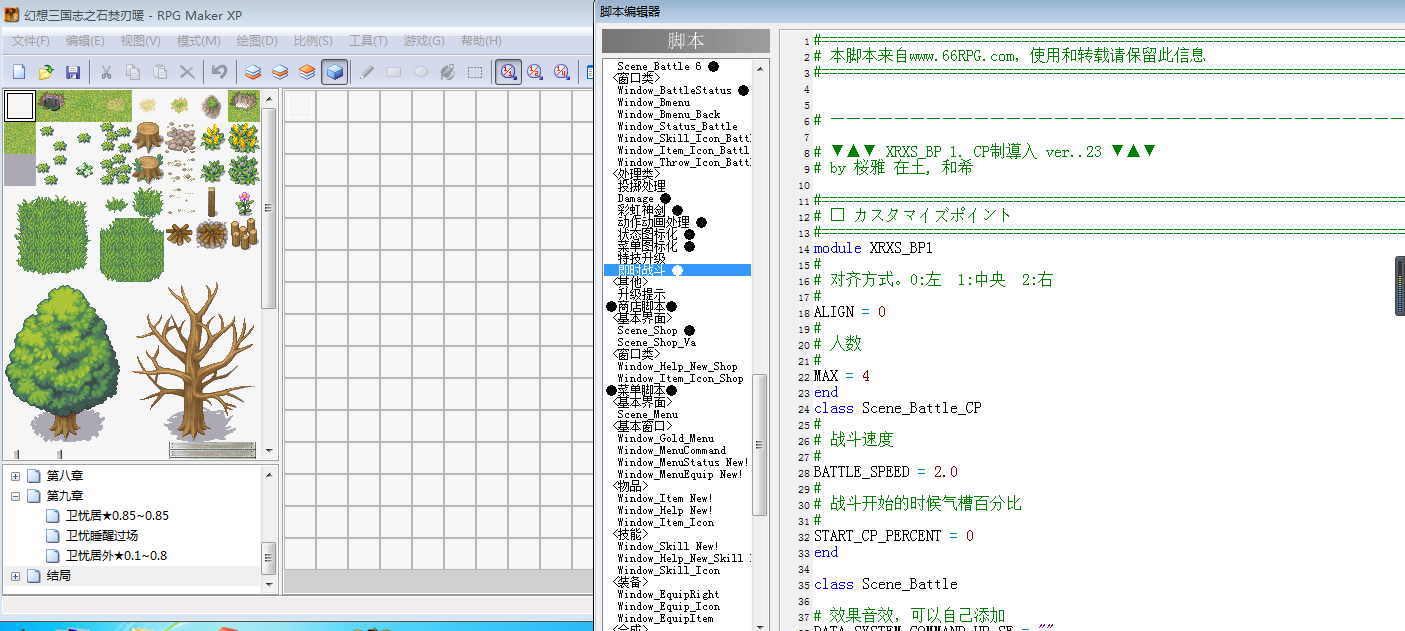Set map zoom to 1/4
This screenshot has width=1405, height=631.
pyautogui.click(x=562, y=72)
